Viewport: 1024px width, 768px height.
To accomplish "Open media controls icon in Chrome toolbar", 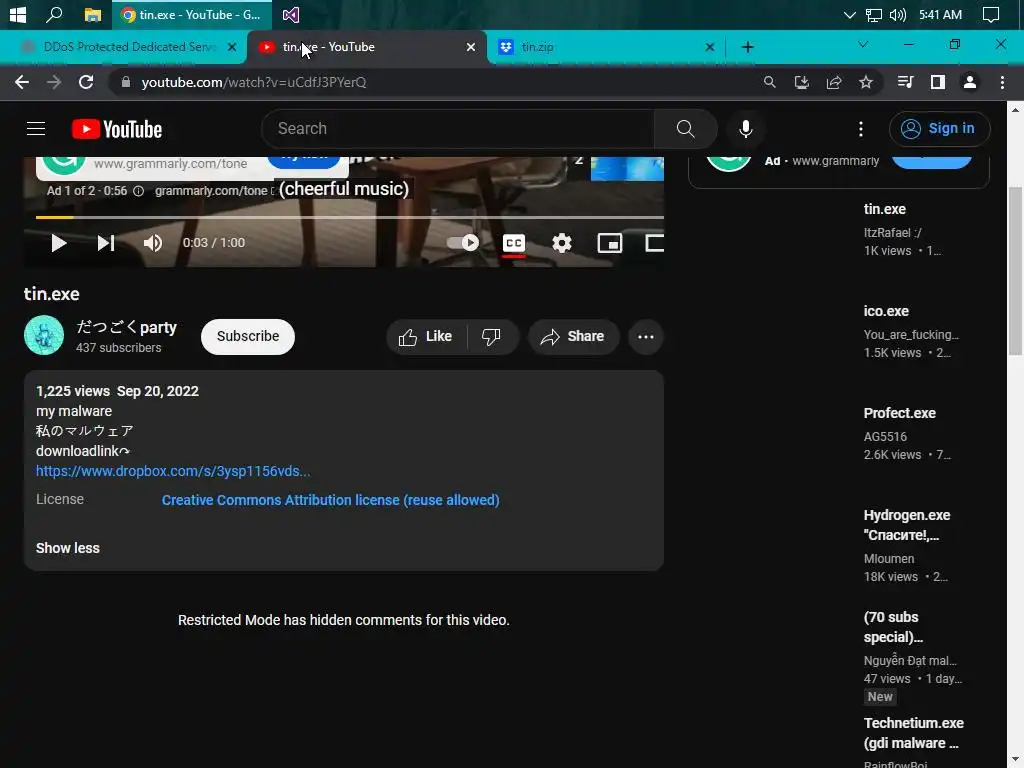I will click(x=905, y=82).
